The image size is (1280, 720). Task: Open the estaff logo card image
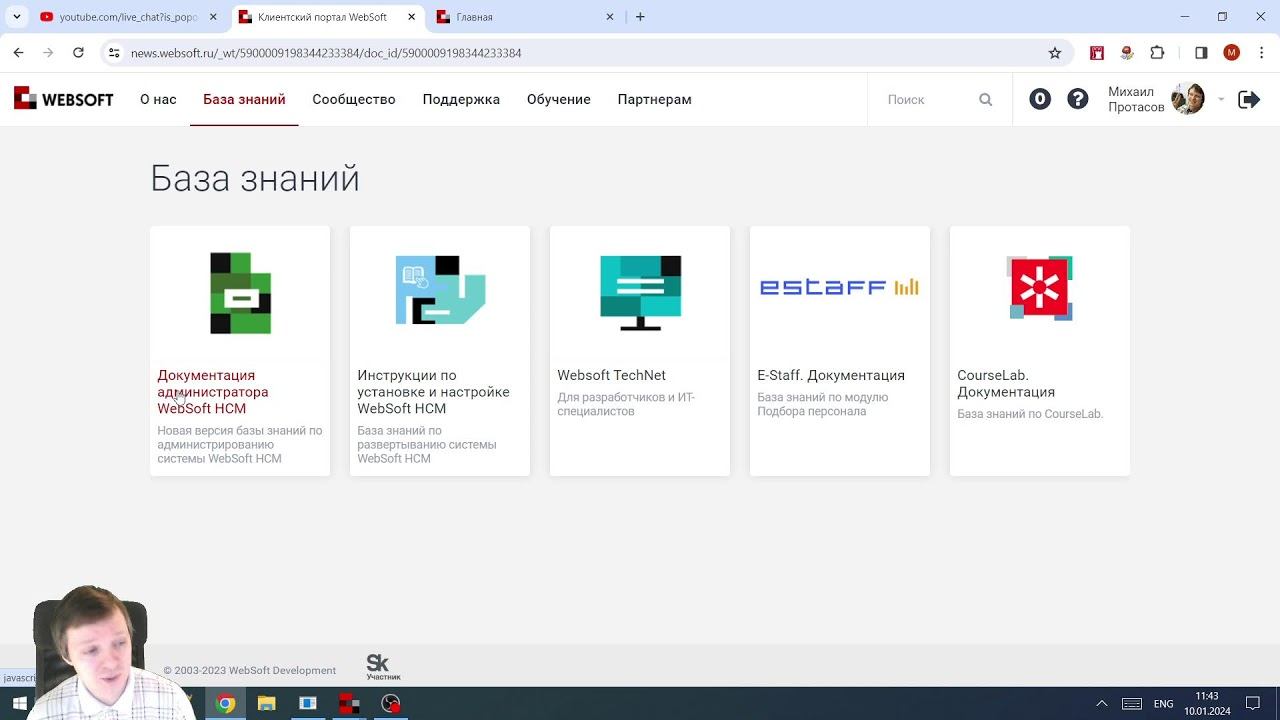tap(839, 288)
